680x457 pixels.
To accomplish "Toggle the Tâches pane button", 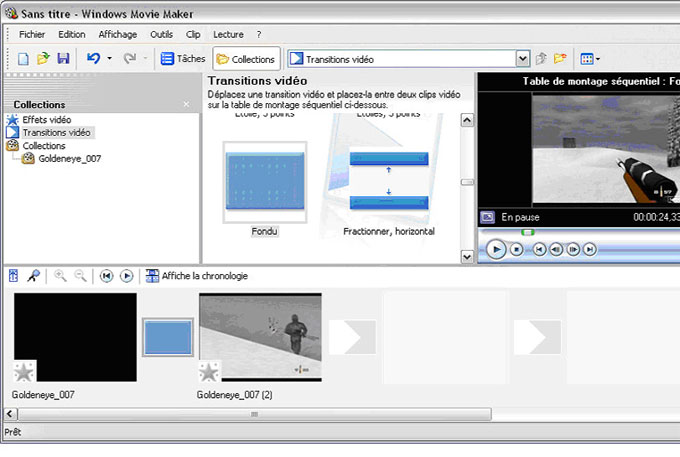I will pyautogui.click(x=183, y=59).
